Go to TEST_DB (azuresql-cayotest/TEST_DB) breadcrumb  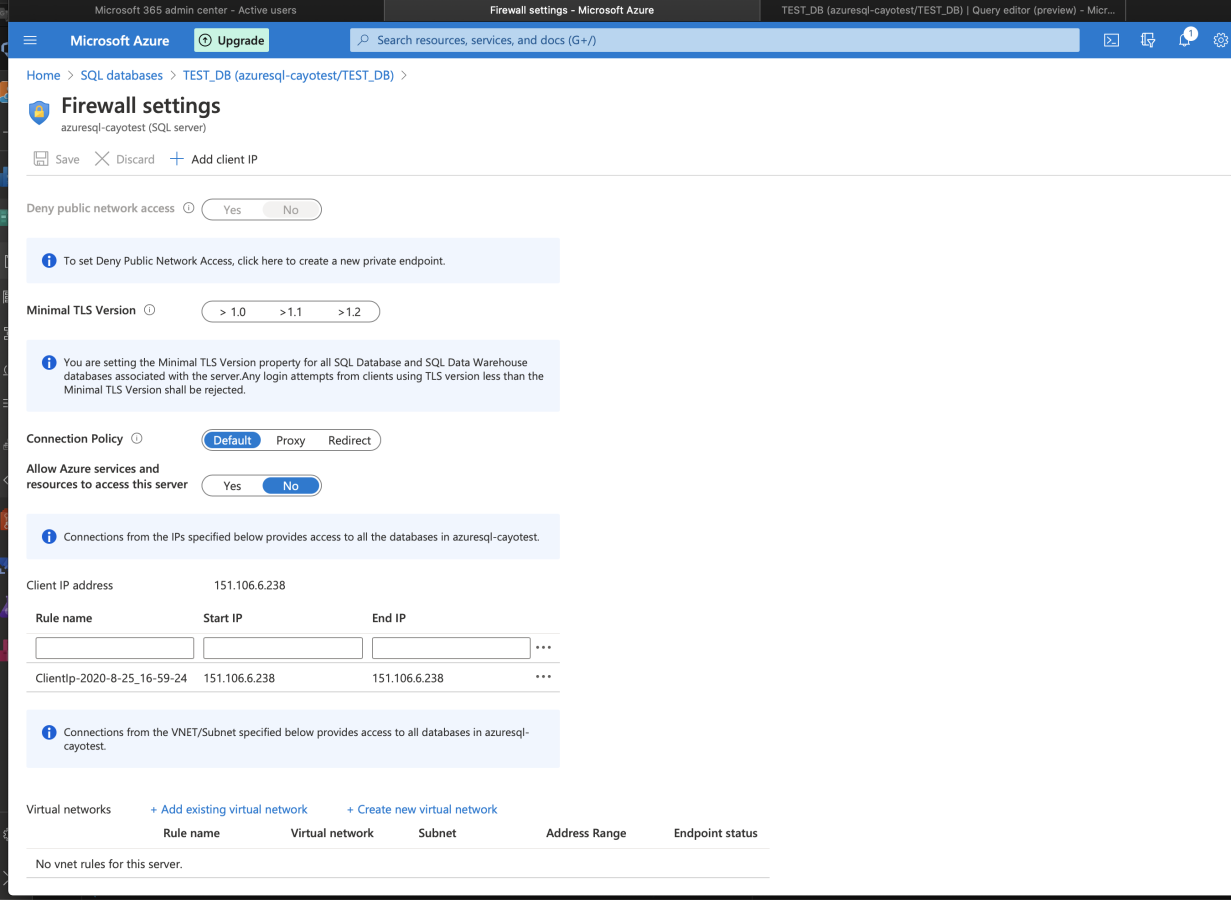click(288, 75)
